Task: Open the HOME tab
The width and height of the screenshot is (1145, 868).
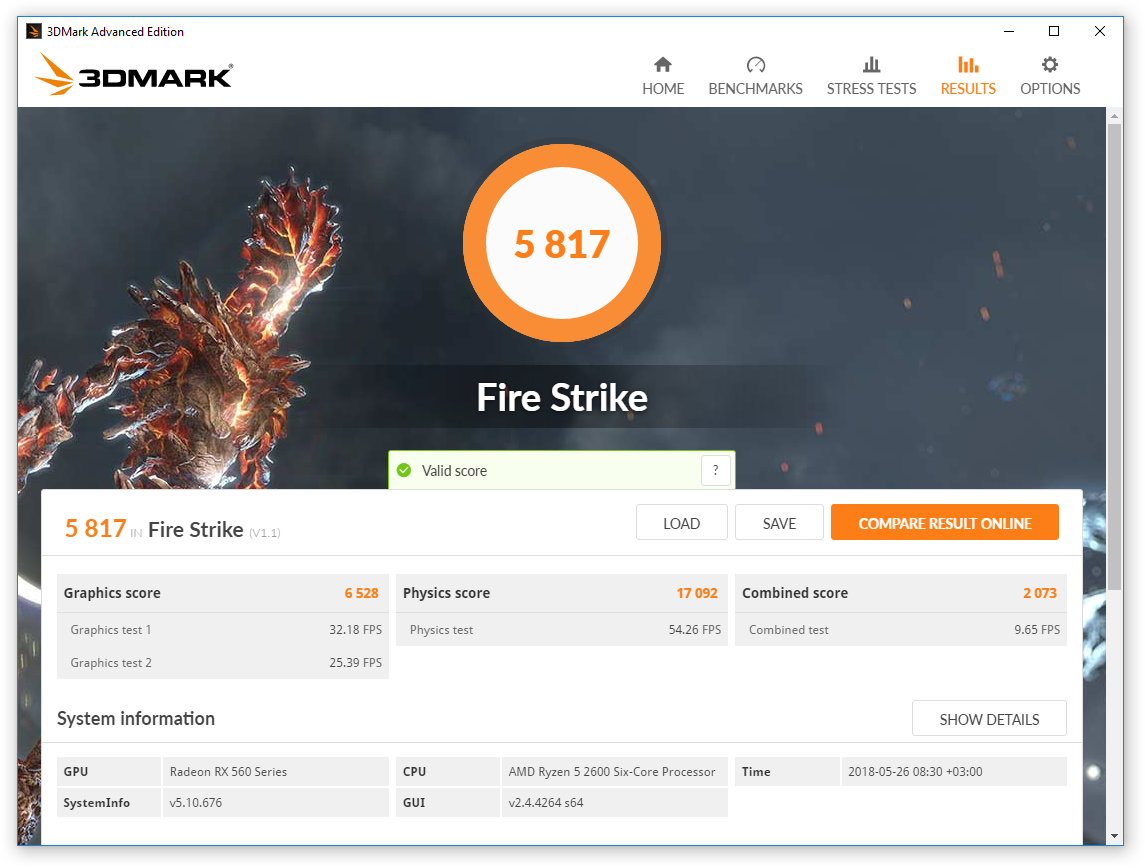Action: point(663,76)
